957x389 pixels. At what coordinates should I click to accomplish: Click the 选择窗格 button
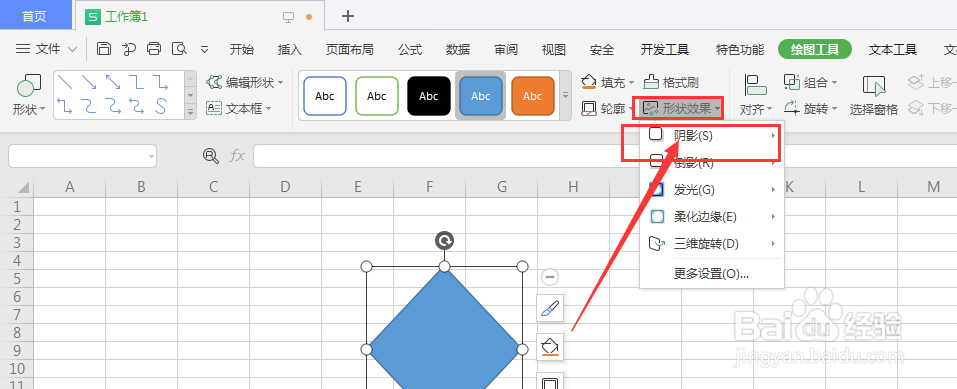pos(874,95)
